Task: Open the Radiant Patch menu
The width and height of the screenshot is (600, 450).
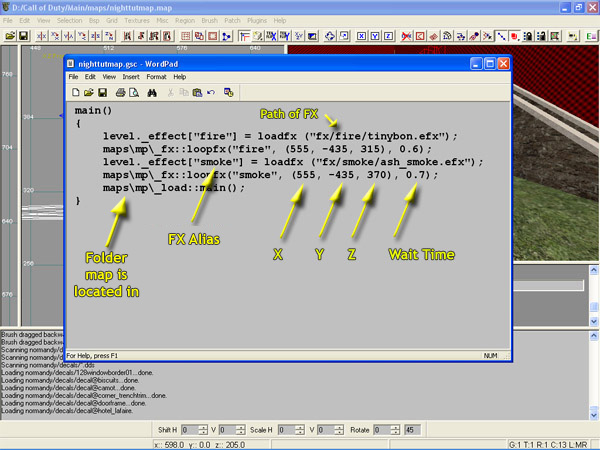Action: (x=232, y=21)
